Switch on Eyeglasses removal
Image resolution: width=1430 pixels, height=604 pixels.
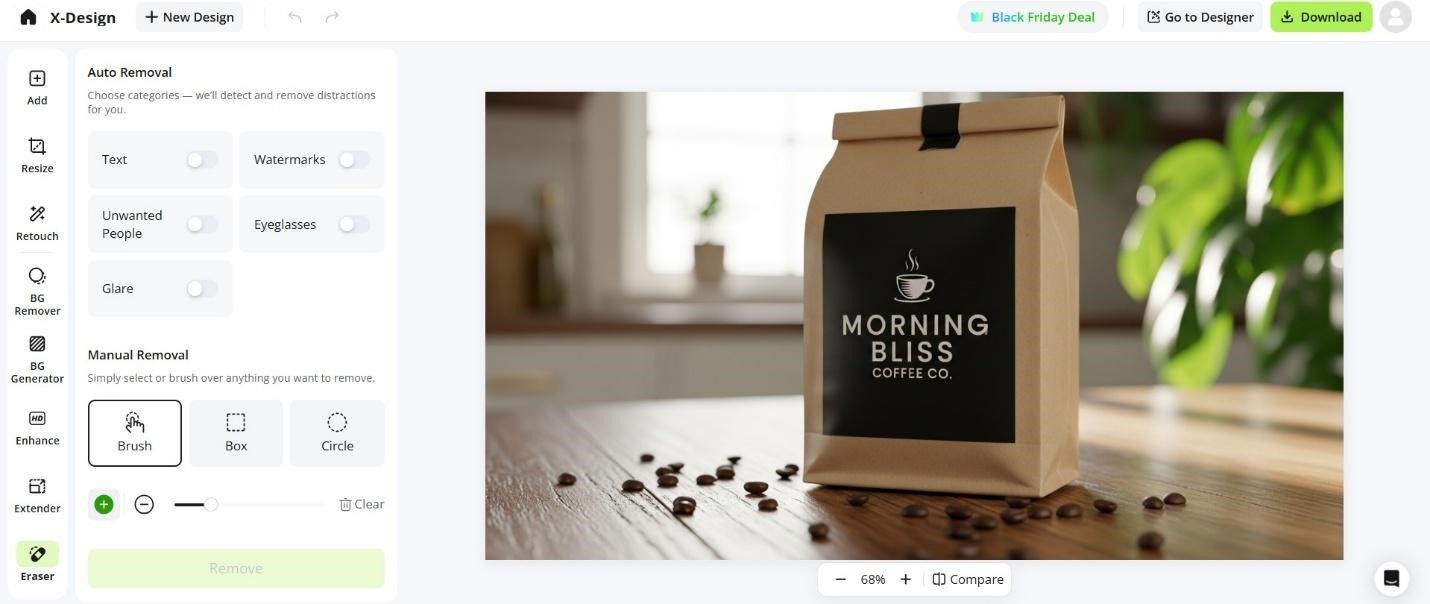coord(353,224)
